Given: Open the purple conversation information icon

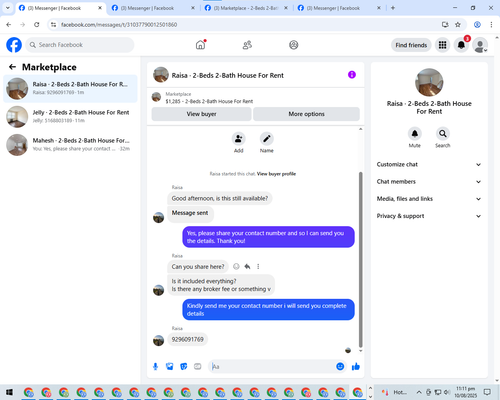Looking at the screenshot, I should (x=352, y=75).
